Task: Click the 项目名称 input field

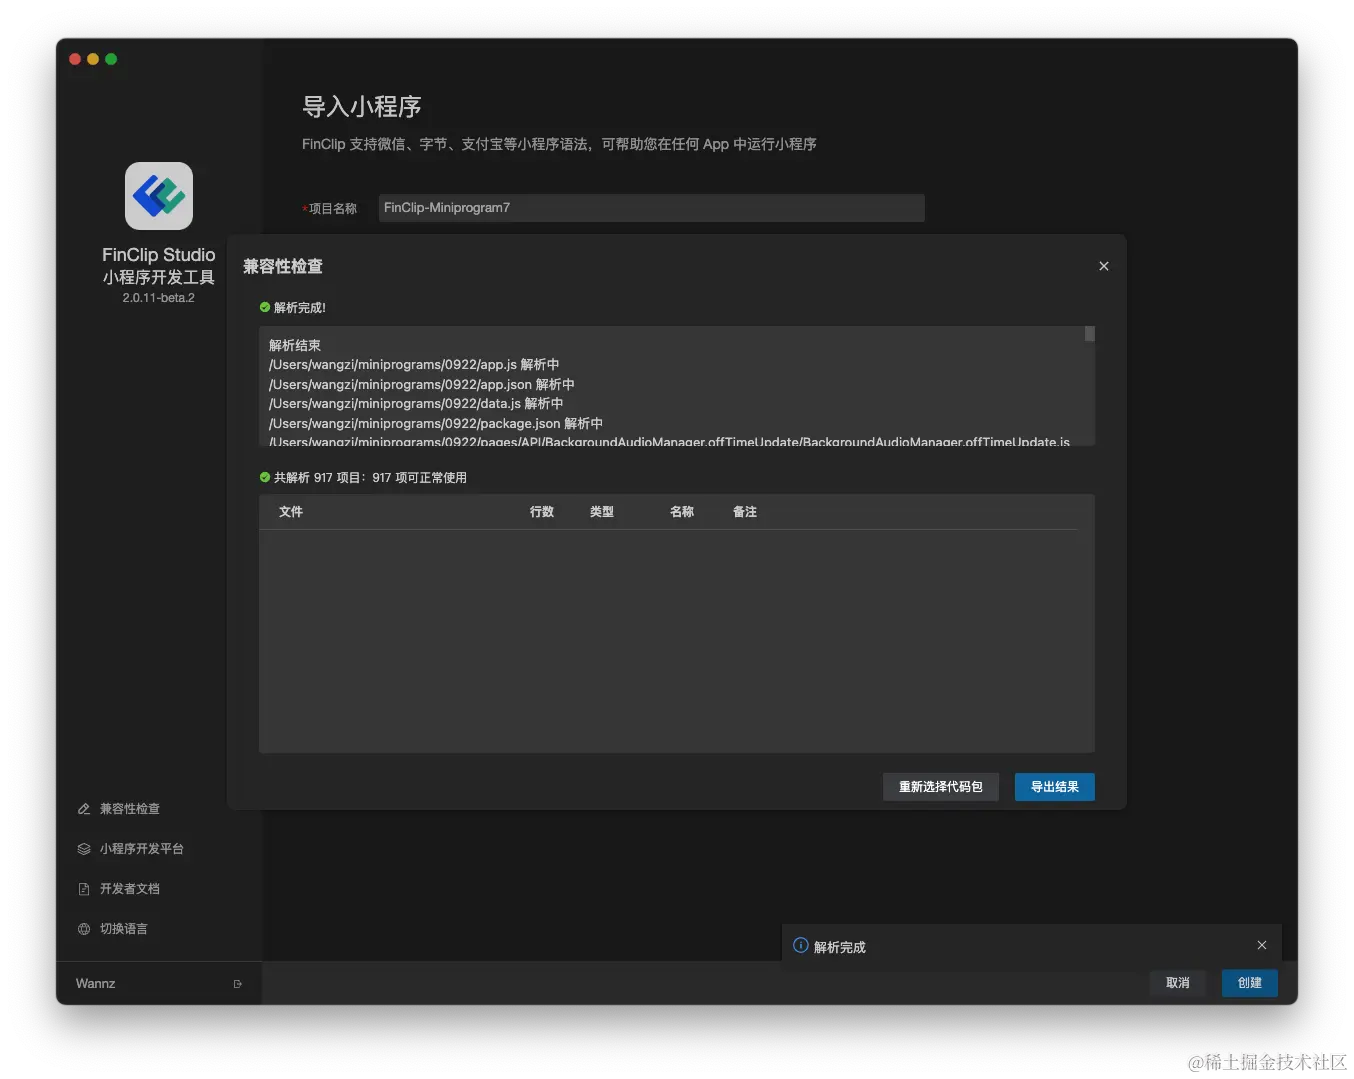Action: [x=651, y=208]
